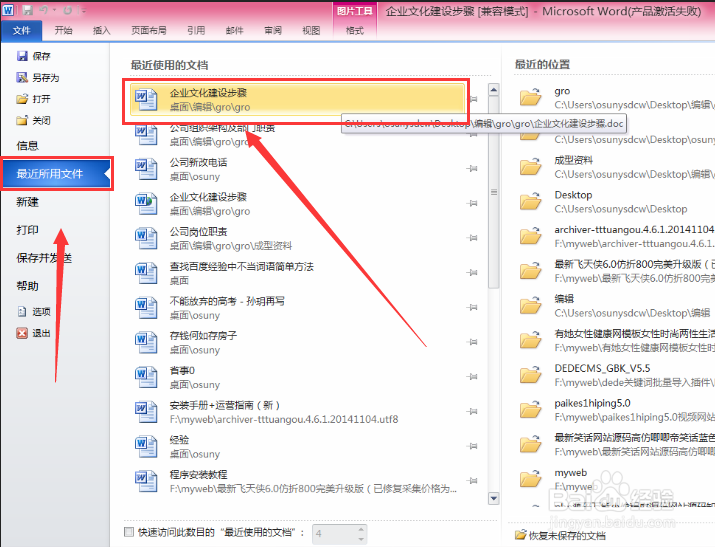Pin the document 不能放弃的高考 - 孙玥再写
The image size is (715, 547).
click(x=472, y=307)
